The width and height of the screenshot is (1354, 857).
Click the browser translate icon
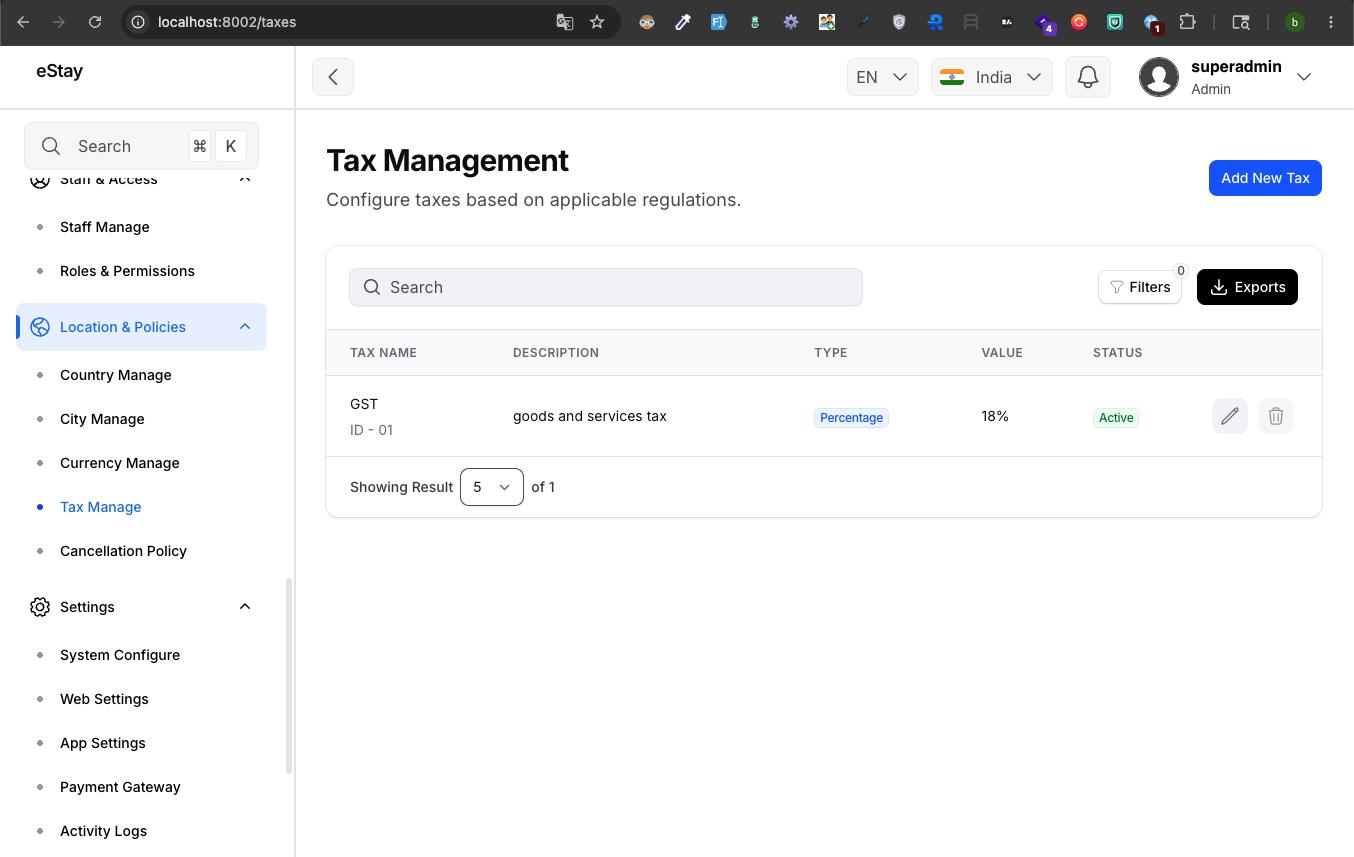point(565,22)
